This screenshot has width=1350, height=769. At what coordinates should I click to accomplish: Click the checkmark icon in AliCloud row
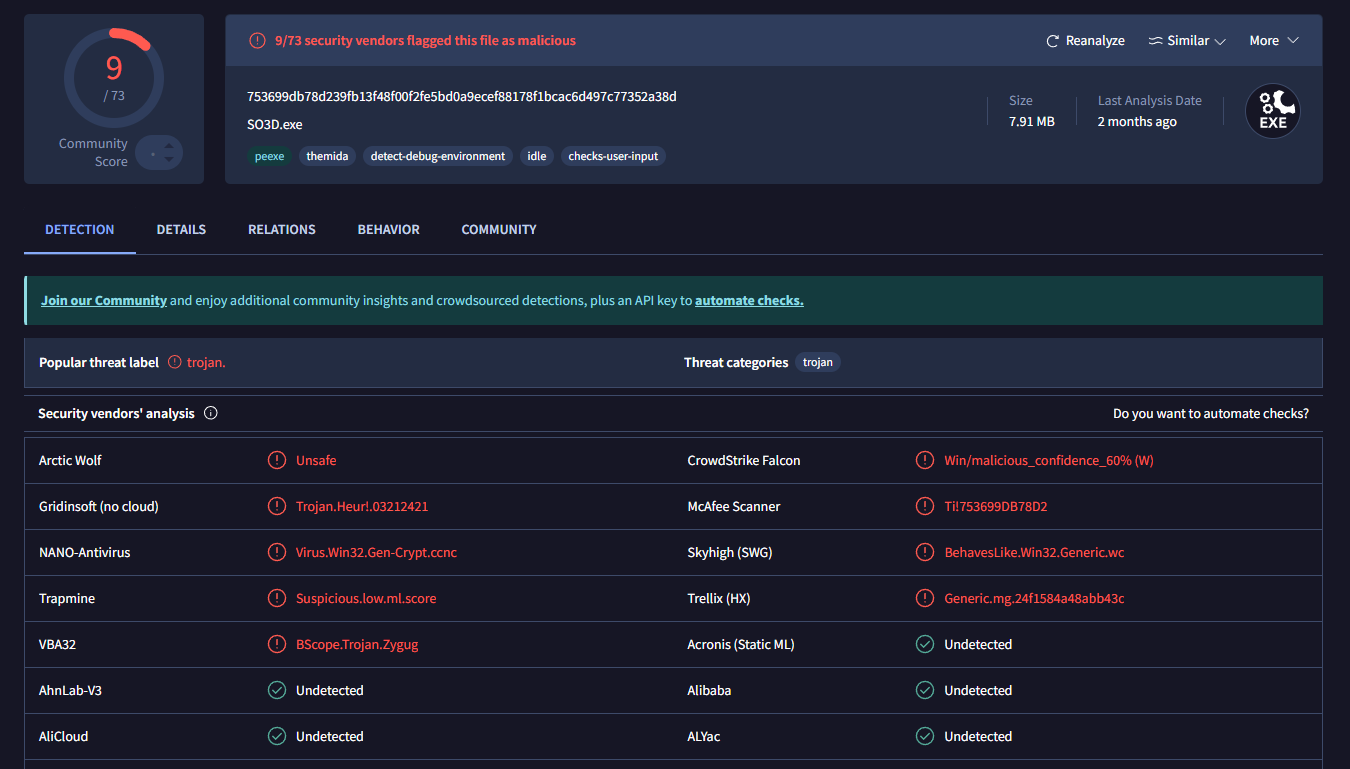tap(277, 736)
